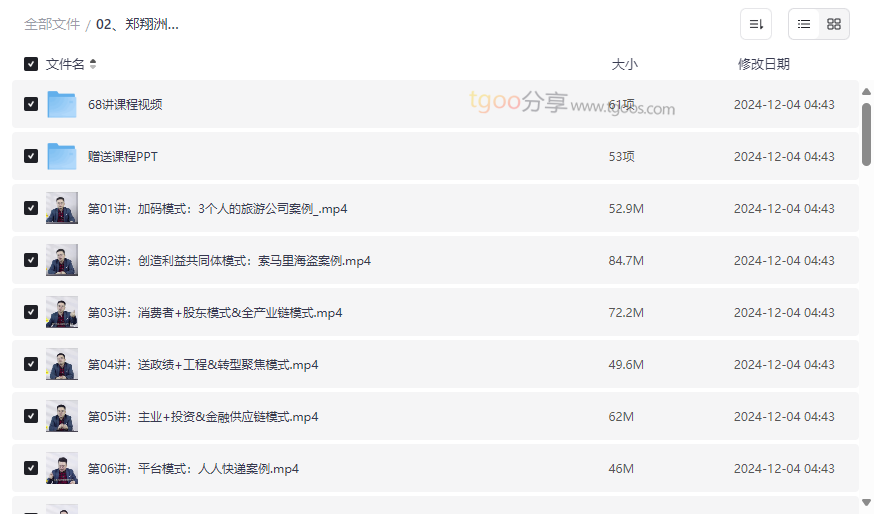Viewport: 874px width, 514px height.
Task: Uncheck the 第04讲 video checkbox
Action: (x=31, y=364)
